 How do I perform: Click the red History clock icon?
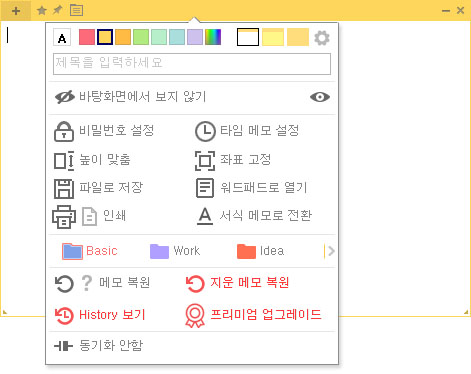point(64,315)
